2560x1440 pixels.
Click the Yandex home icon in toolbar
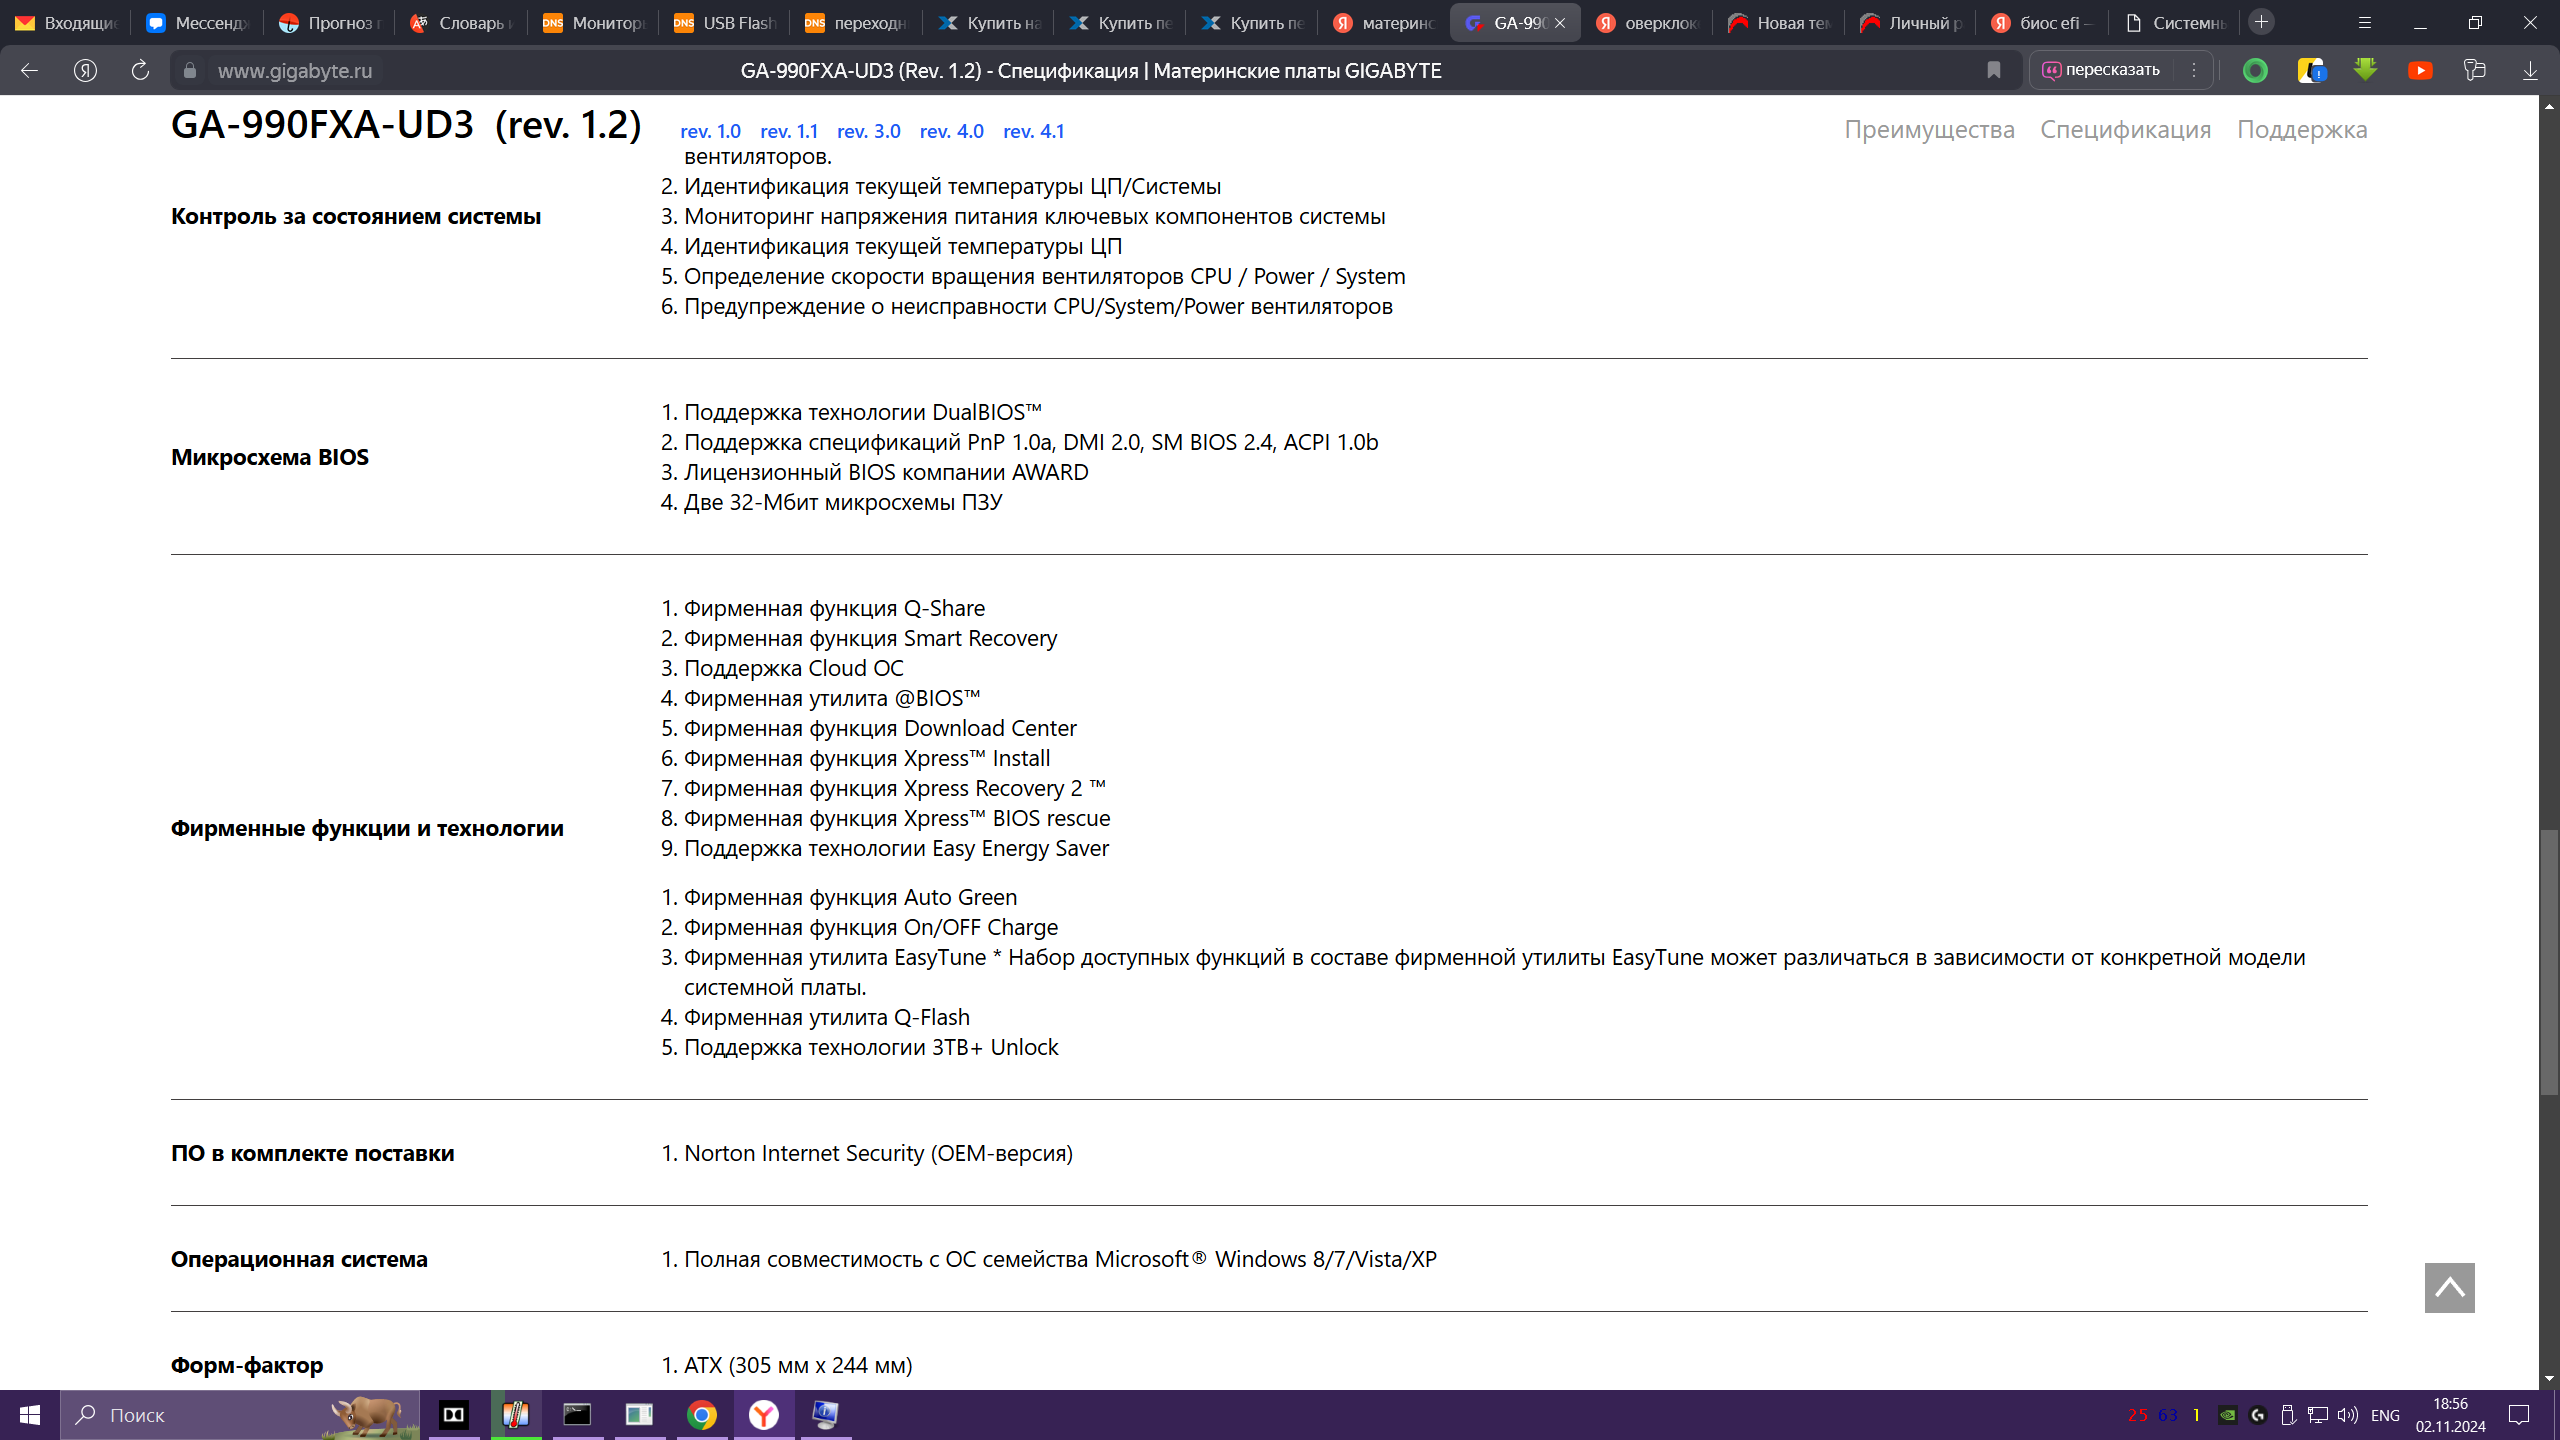85,70
